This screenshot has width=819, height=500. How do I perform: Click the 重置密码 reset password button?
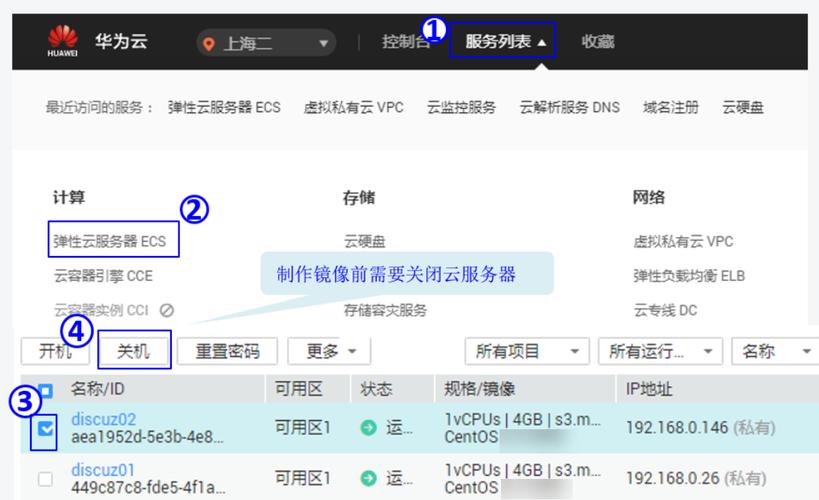227,351
